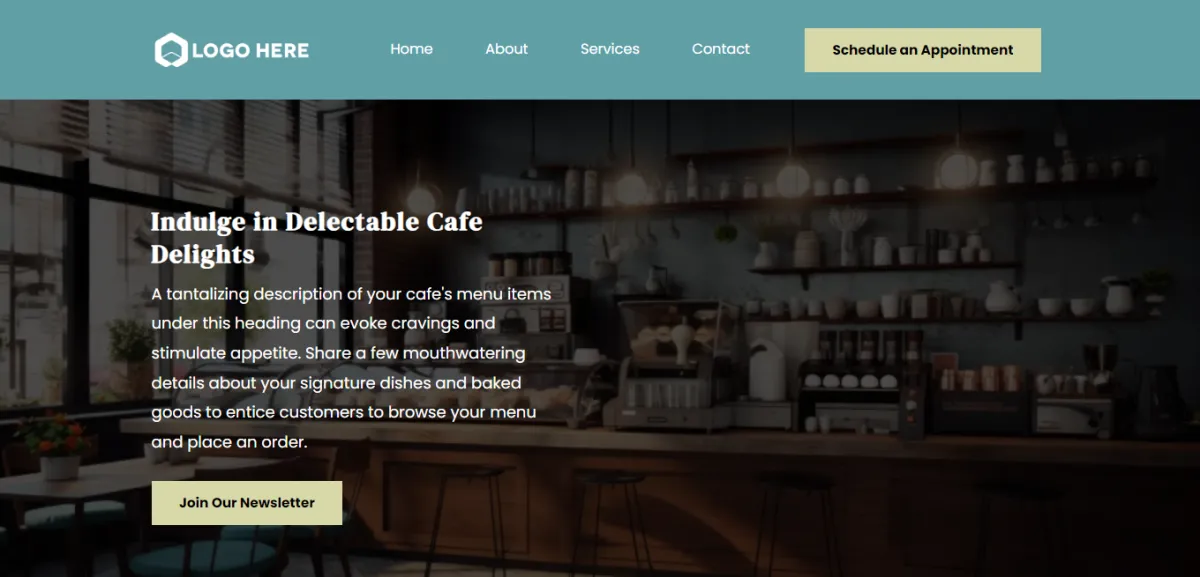Select the Indulge in Delectable Cafe heading
Image resolution: width=1200 pixels, height=577 pixels.
coord(316,222)
